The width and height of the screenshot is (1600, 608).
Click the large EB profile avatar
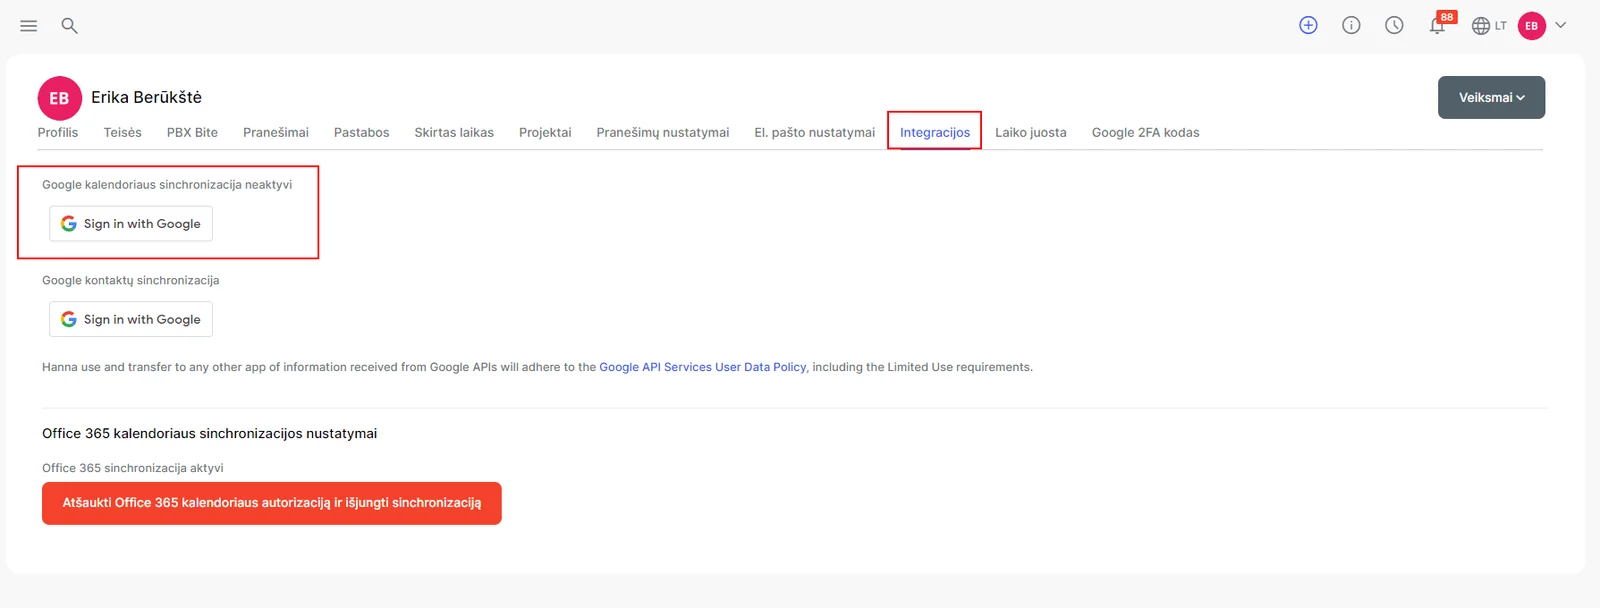(59, 98)
